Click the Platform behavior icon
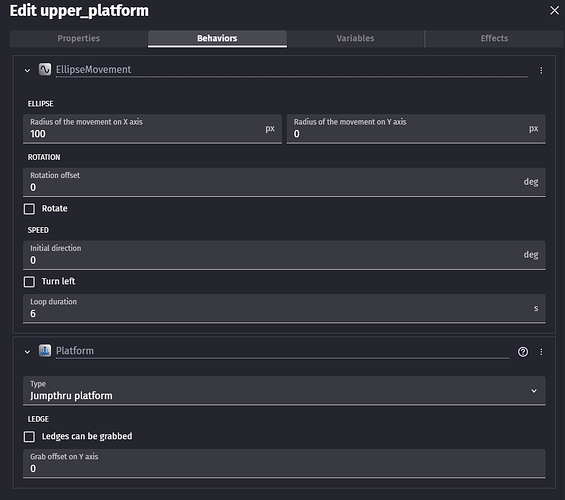 tap(45, 350)
